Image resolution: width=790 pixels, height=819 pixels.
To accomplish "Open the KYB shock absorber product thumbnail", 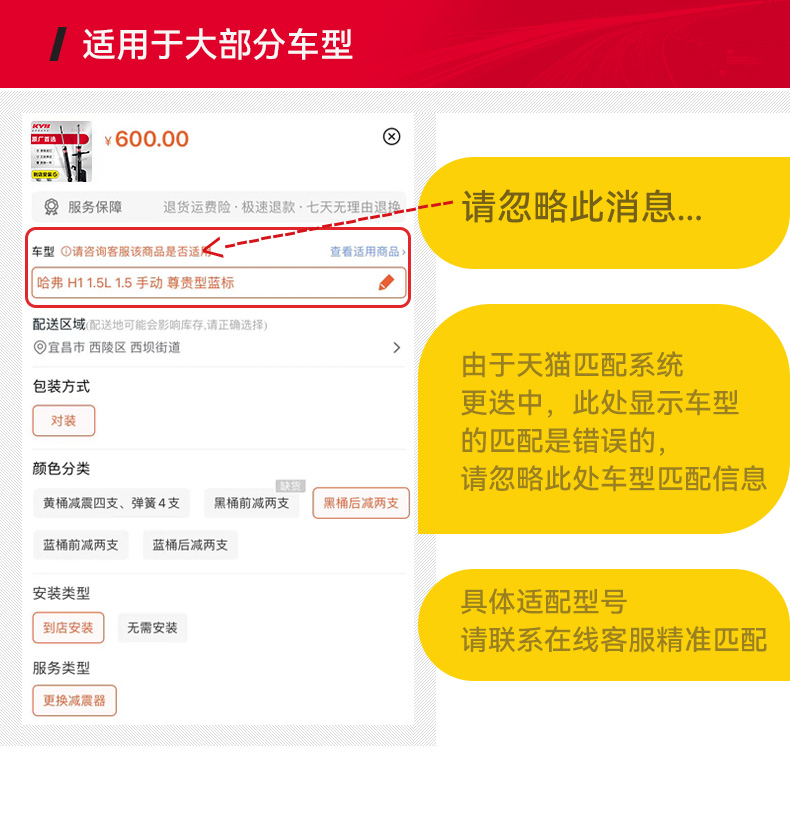I will pos(61,151).
